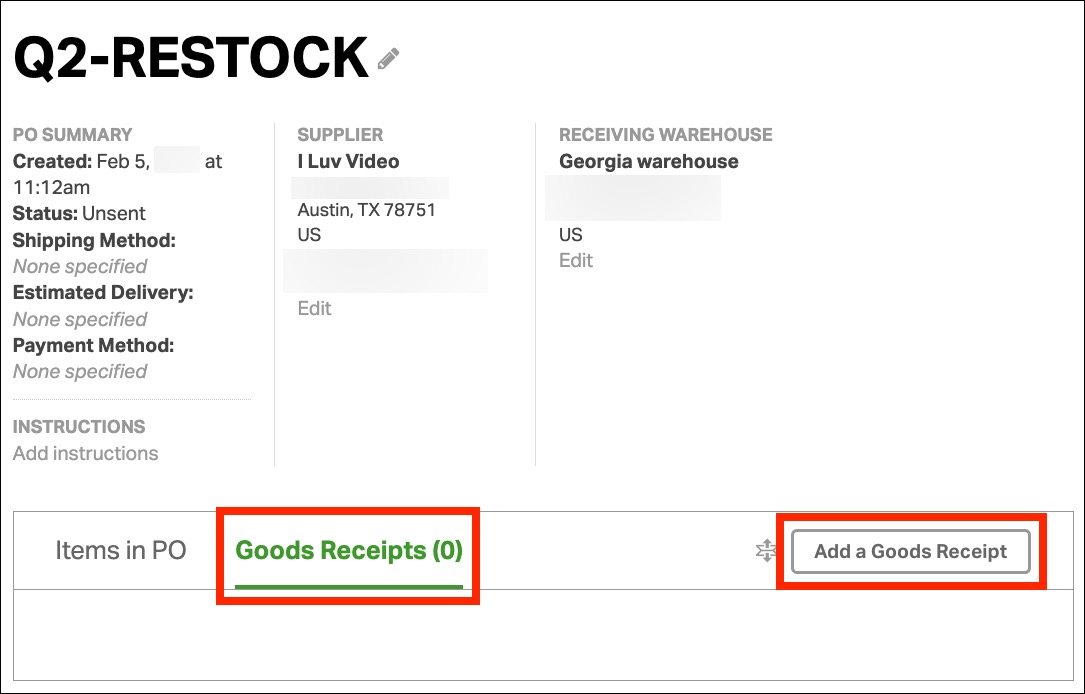Select the Goods Receipts (0) tab

coord(349,551)
